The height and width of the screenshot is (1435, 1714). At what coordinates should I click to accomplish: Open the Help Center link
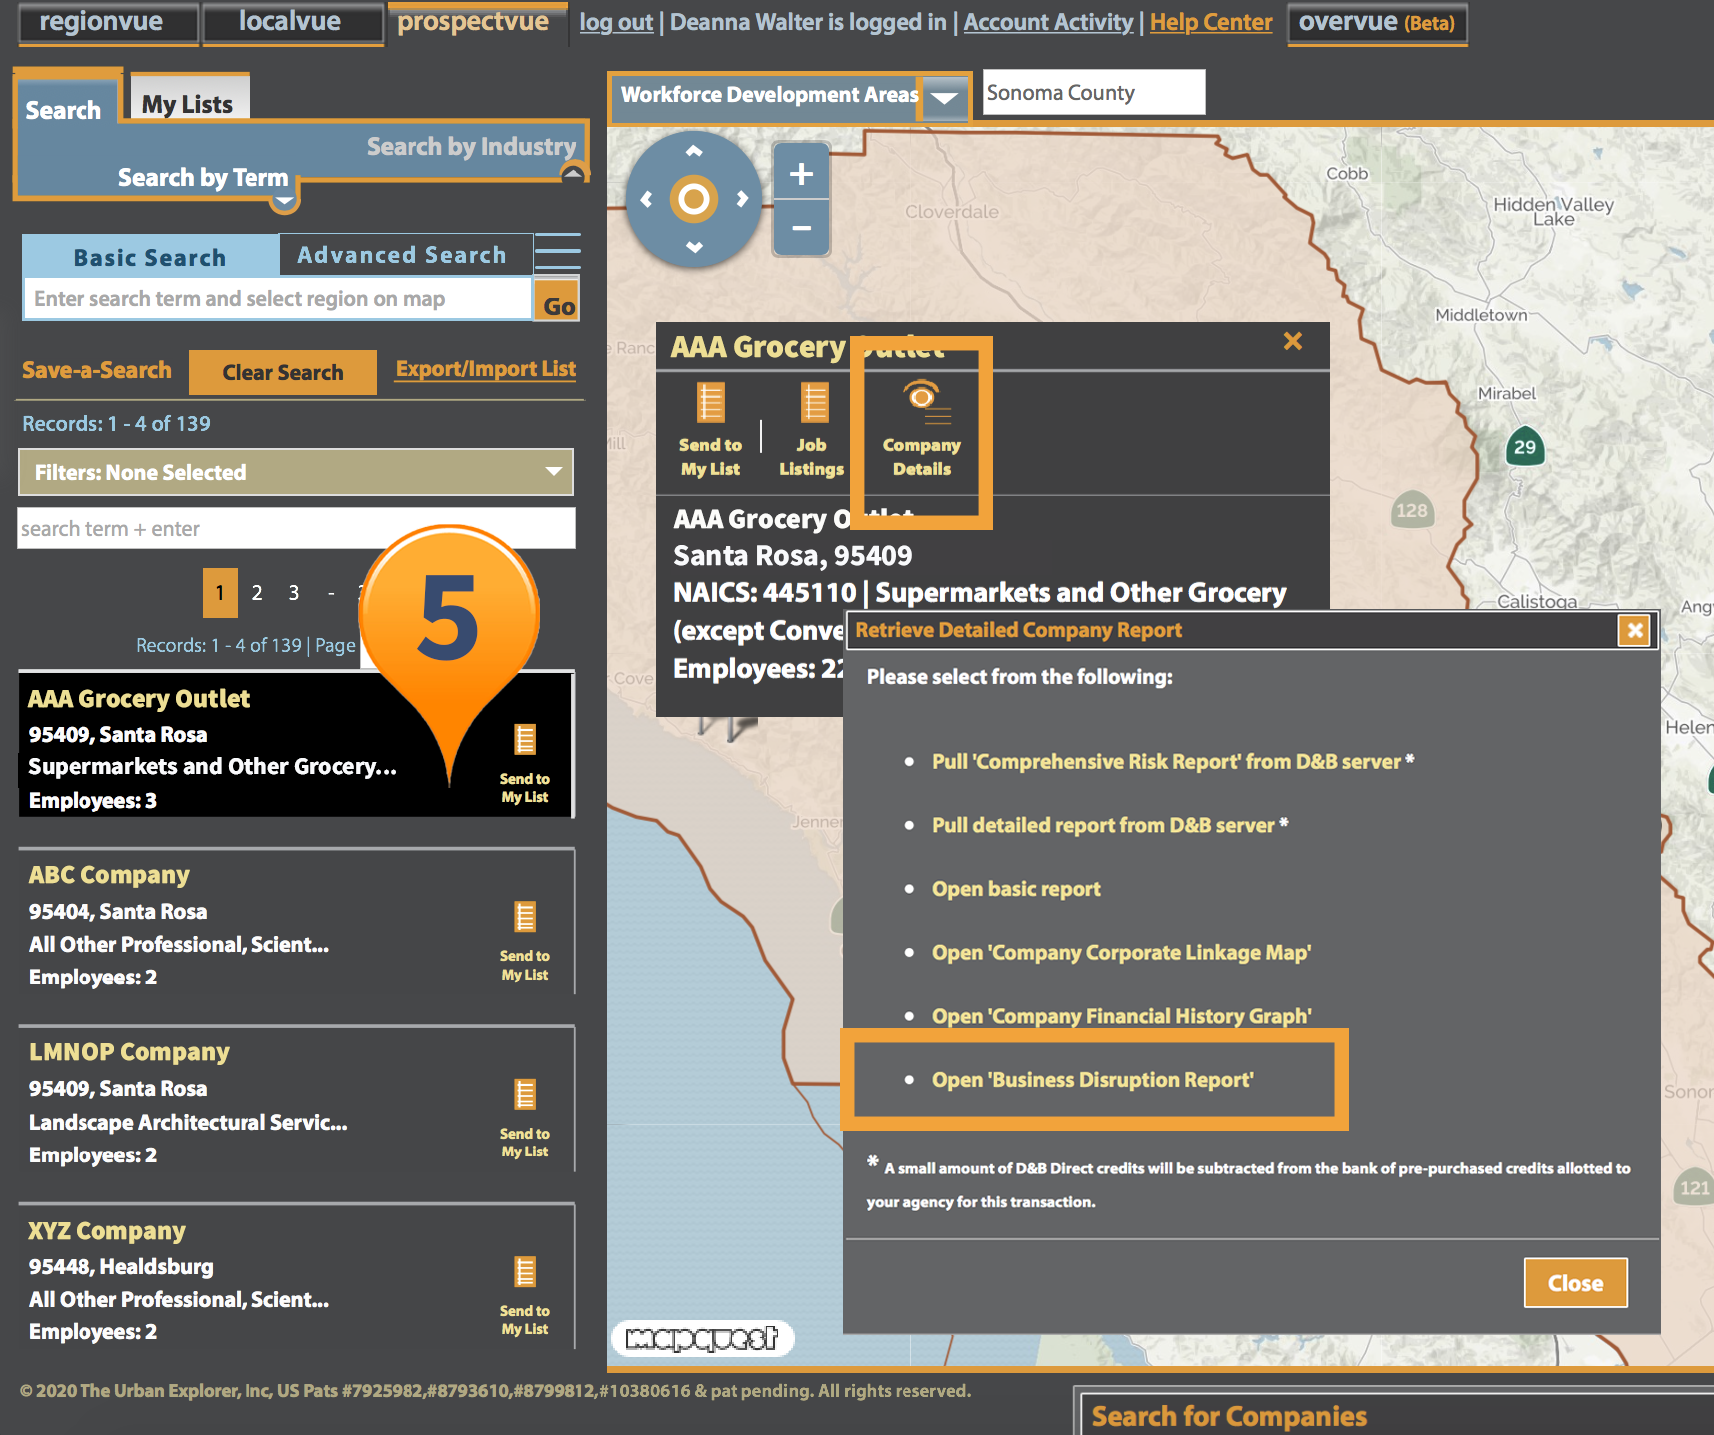point(1211,22)
